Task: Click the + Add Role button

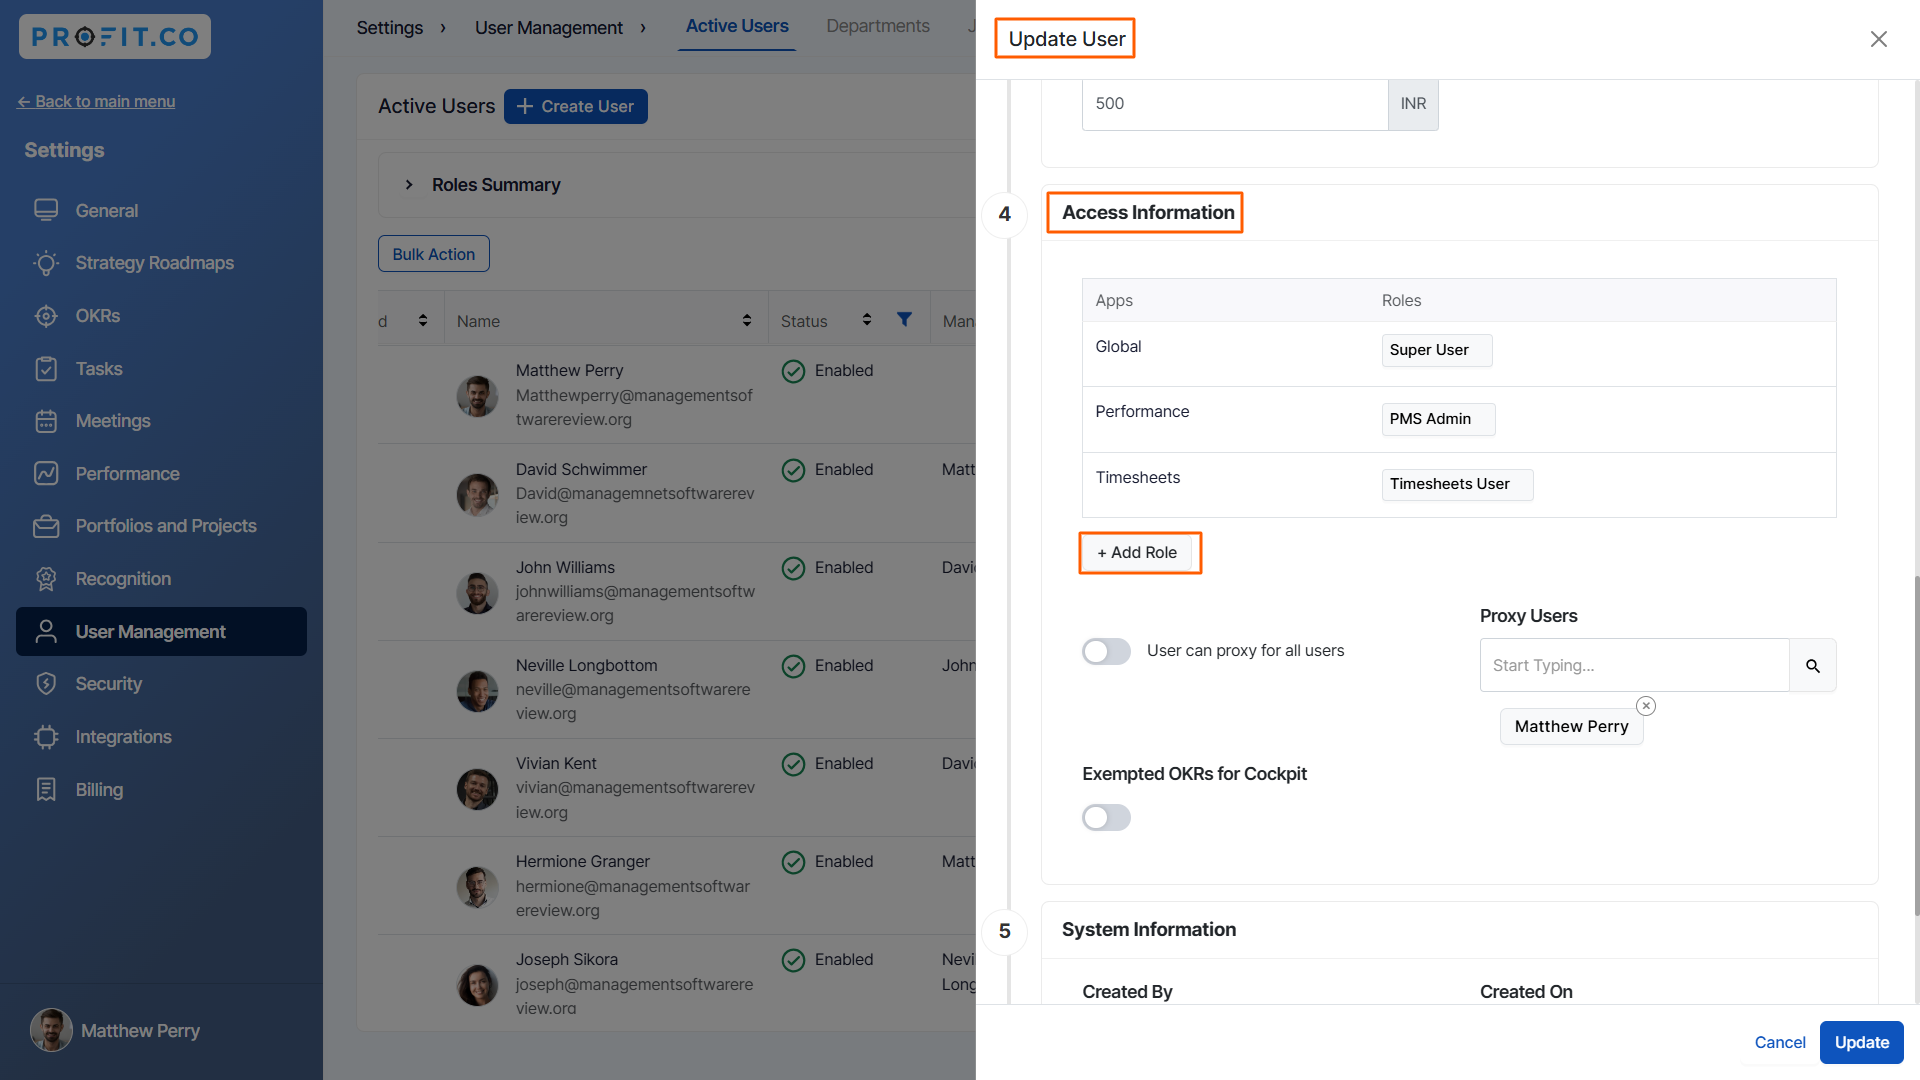Action: coord(1138,553)
